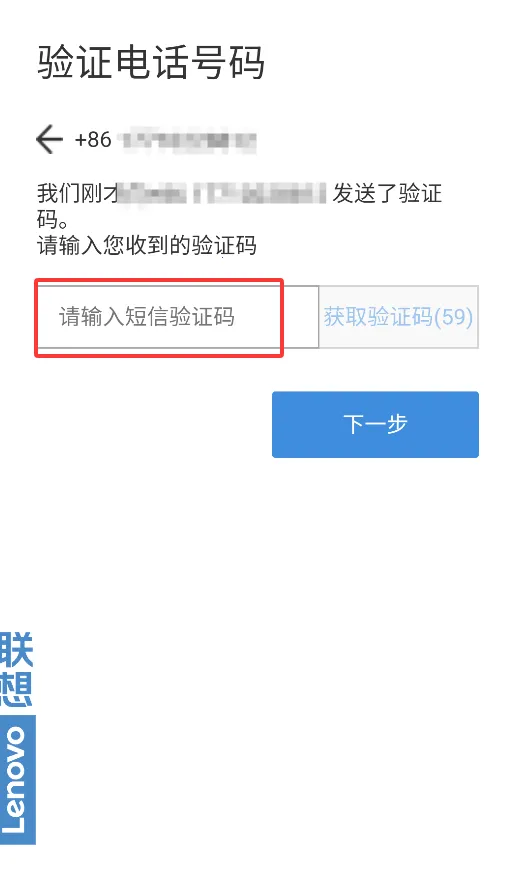
Task: Click the 联 character in the logo
Action: [x=17, y=650]
